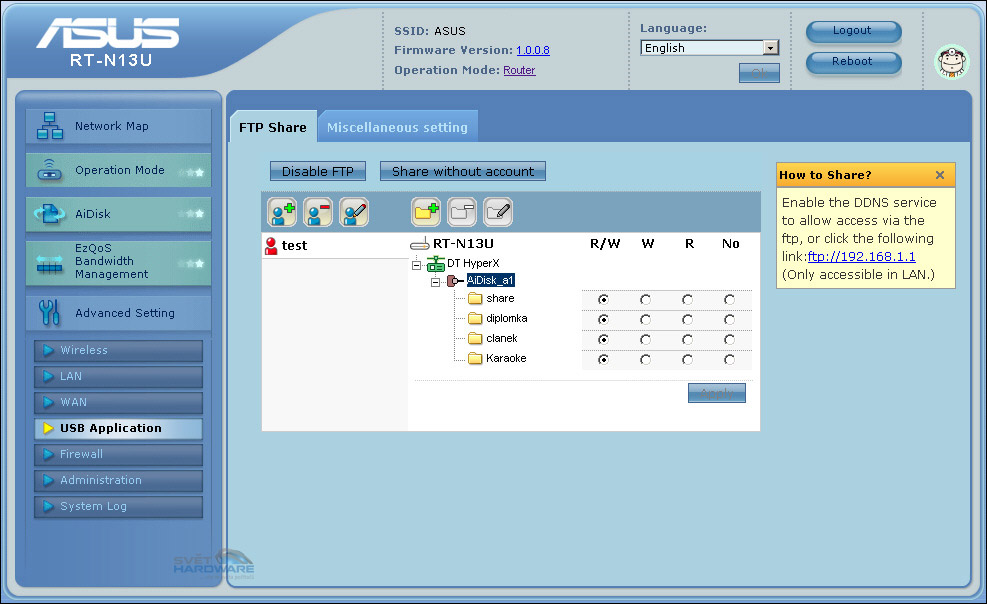Open the Wireless advanced settings menu
The width and height of the screenshot is (987, 604).
(118, 351)
